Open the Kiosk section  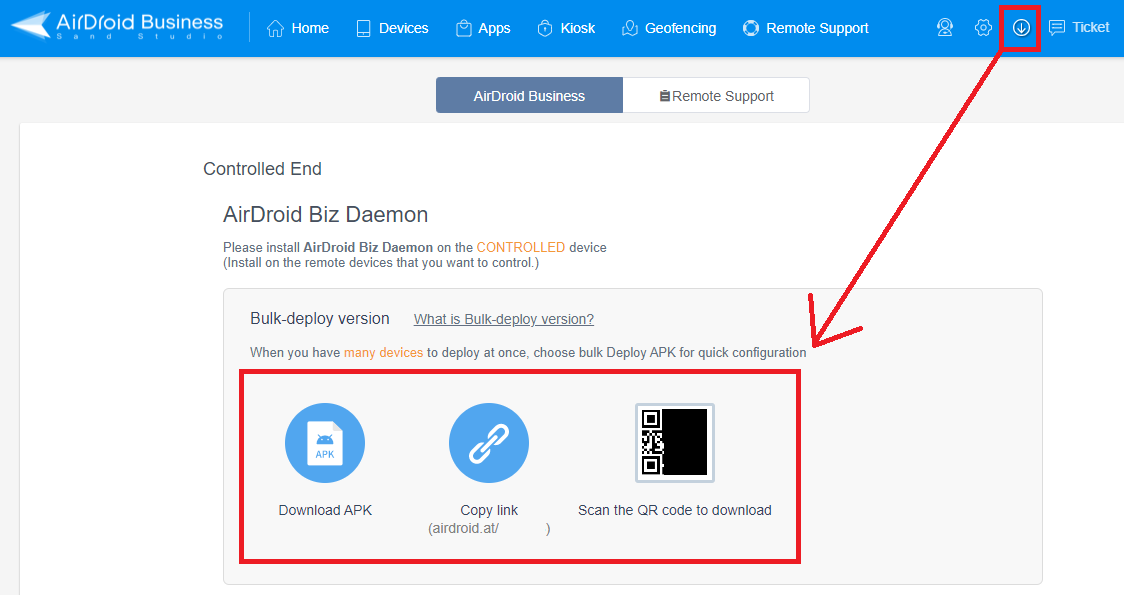click(566, 28)
